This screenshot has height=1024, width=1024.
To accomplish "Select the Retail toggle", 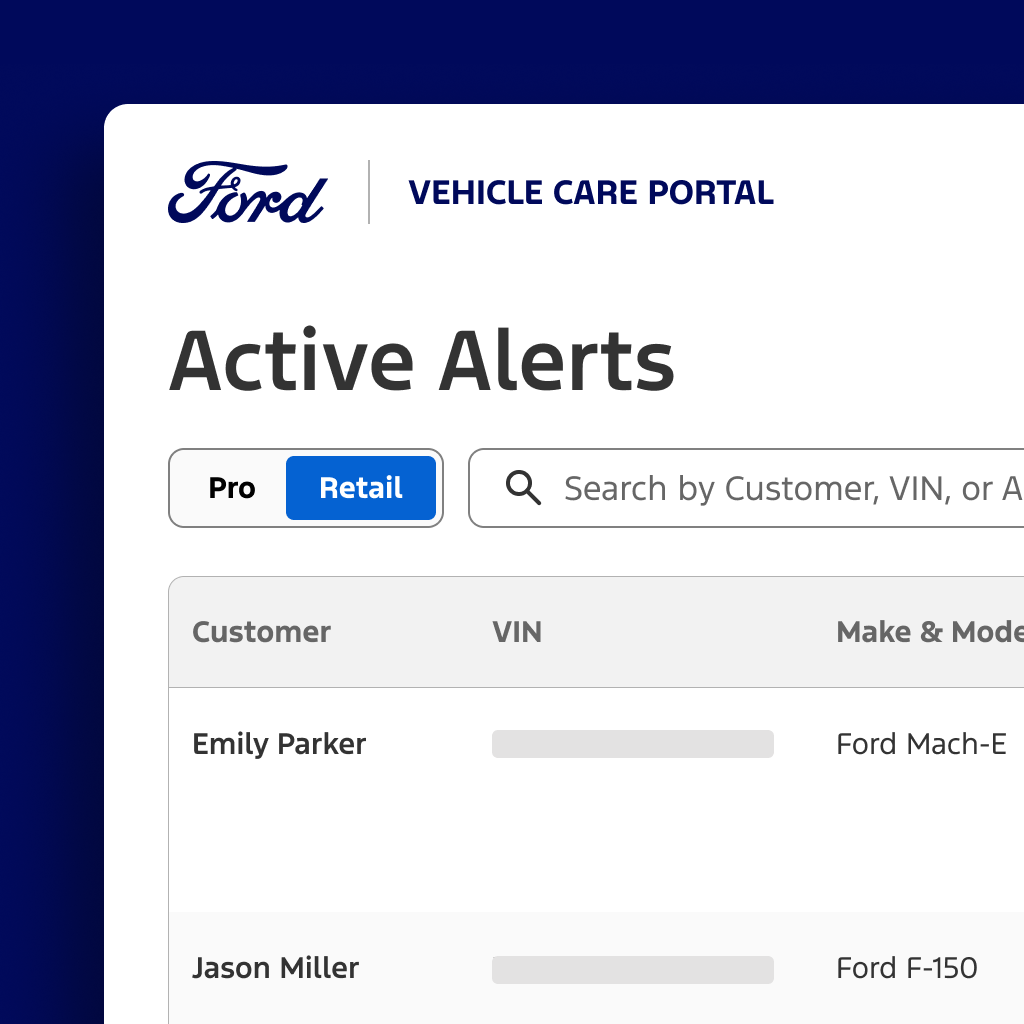I will [360, 488].
